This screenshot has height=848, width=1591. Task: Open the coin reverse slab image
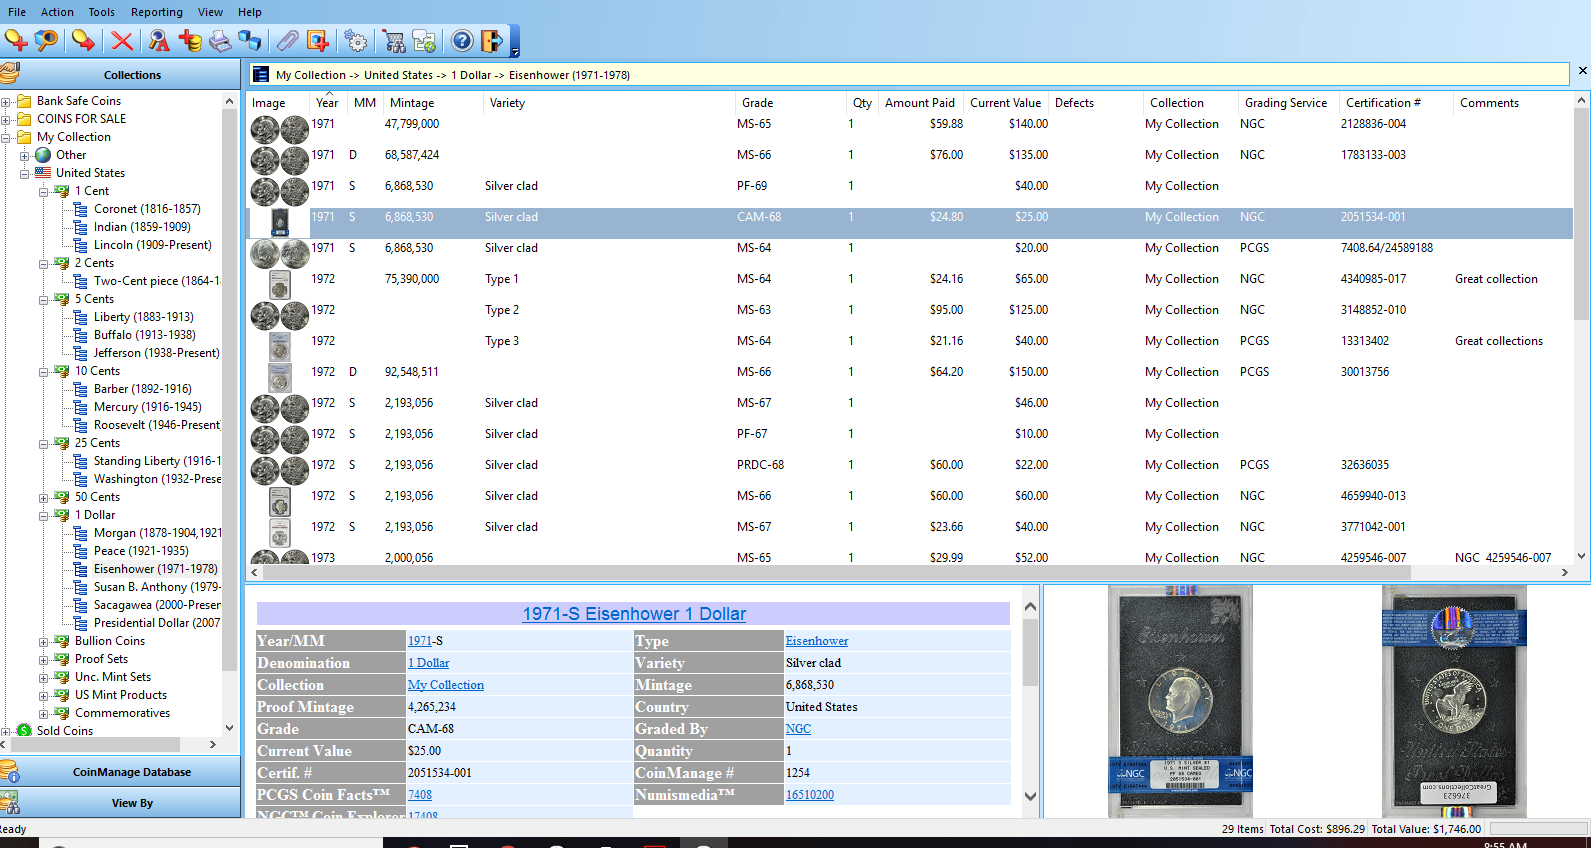(1454, 701)
